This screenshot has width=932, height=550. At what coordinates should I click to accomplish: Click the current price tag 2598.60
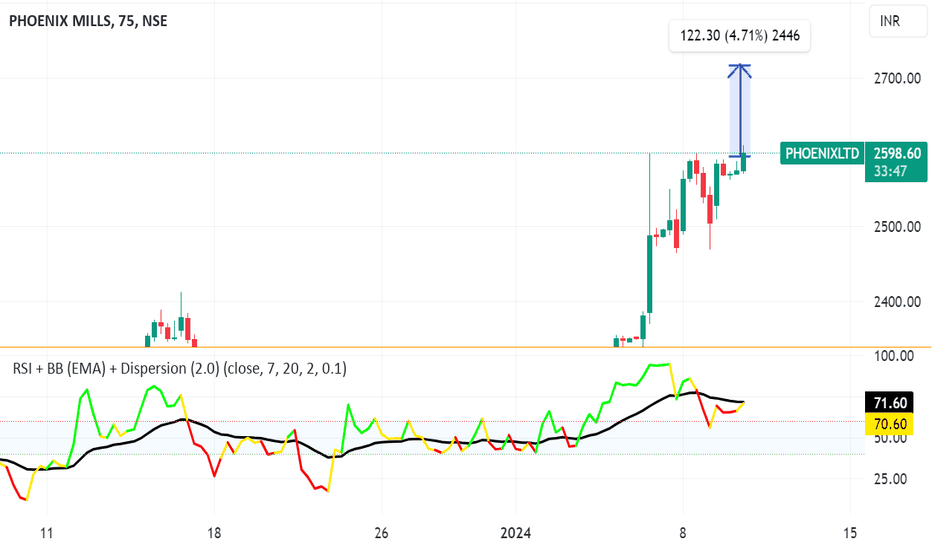(x=896, y=153)
